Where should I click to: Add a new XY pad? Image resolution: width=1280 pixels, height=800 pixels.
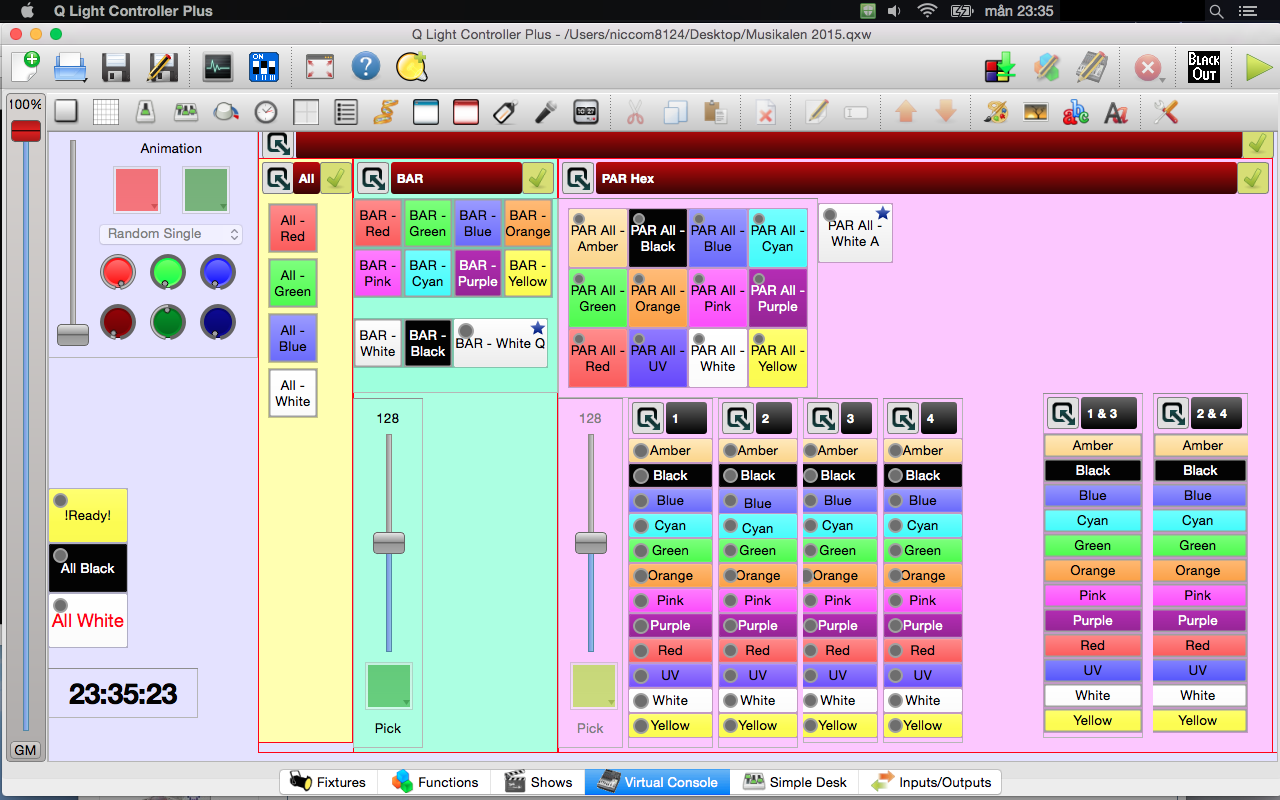306,111
